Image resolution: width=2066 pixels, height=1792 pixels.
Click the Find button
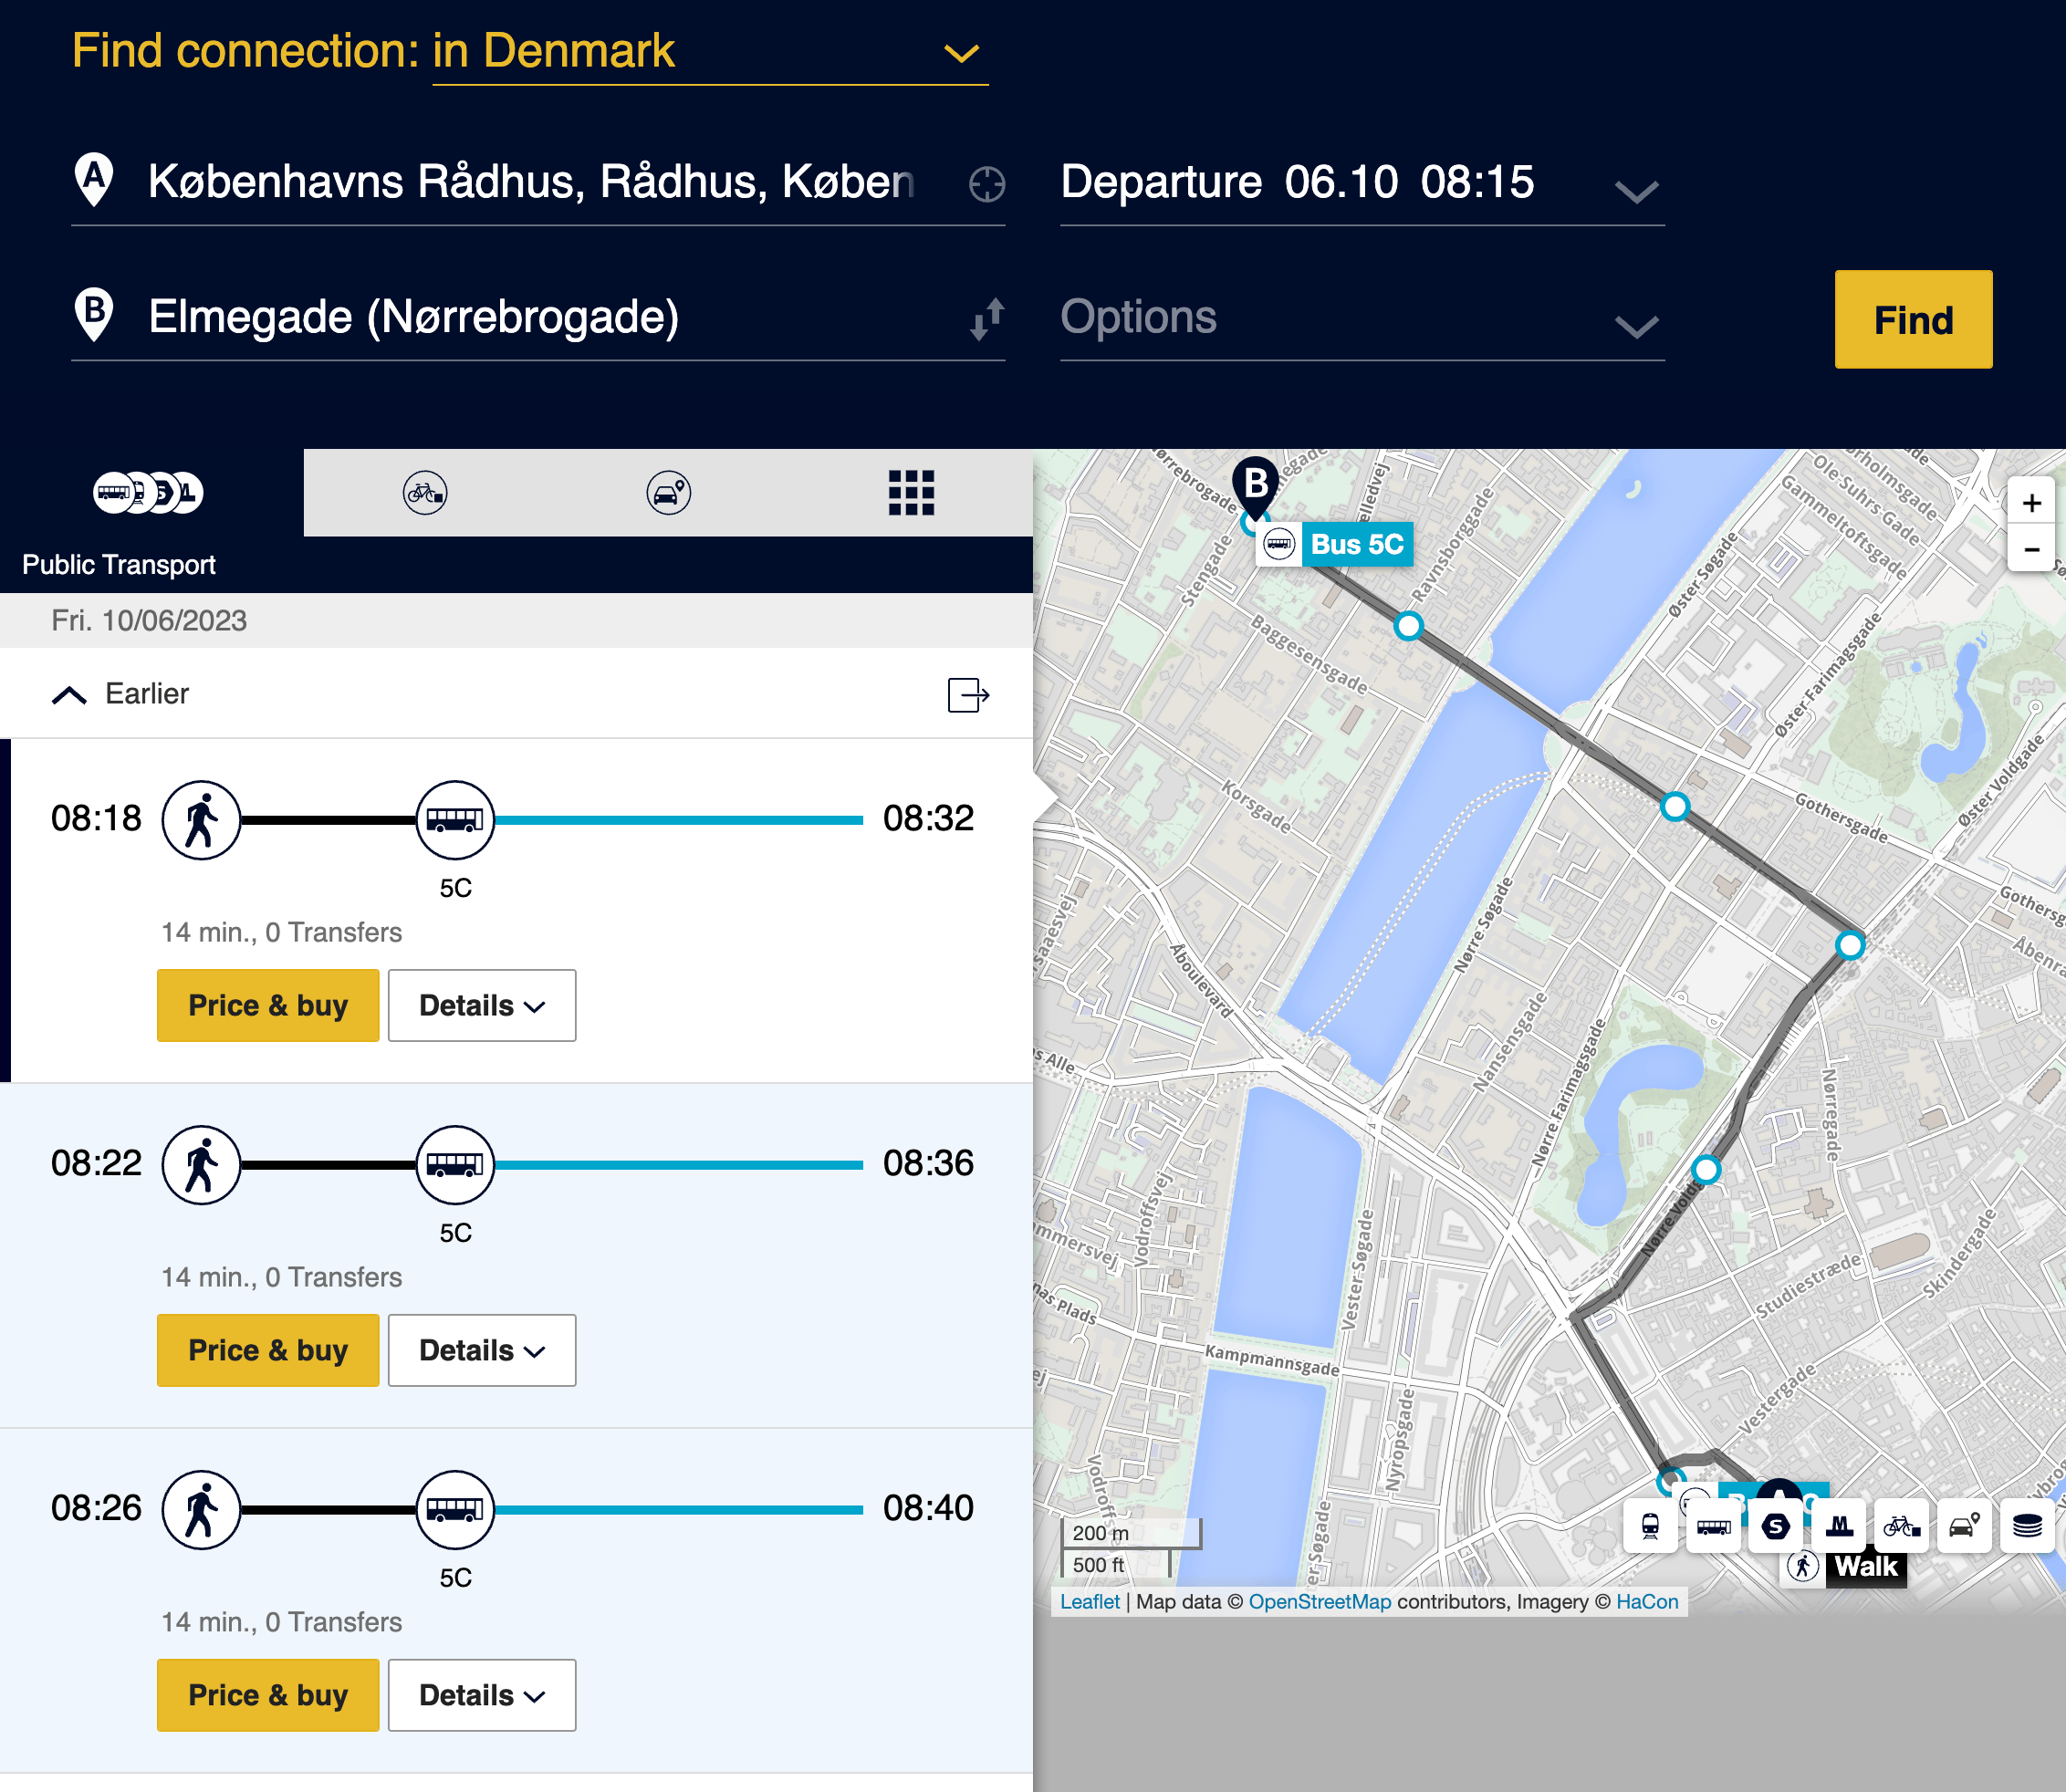pos(1912,319)
